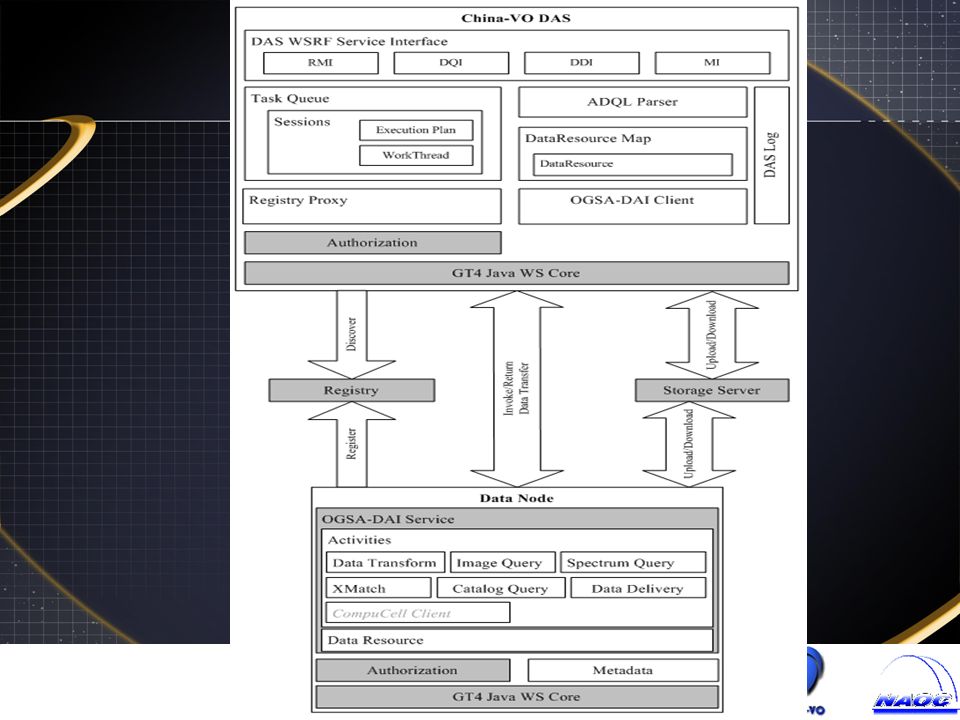Click the Invoke/Return Data Transfer arrow

[x=516, y=389]
